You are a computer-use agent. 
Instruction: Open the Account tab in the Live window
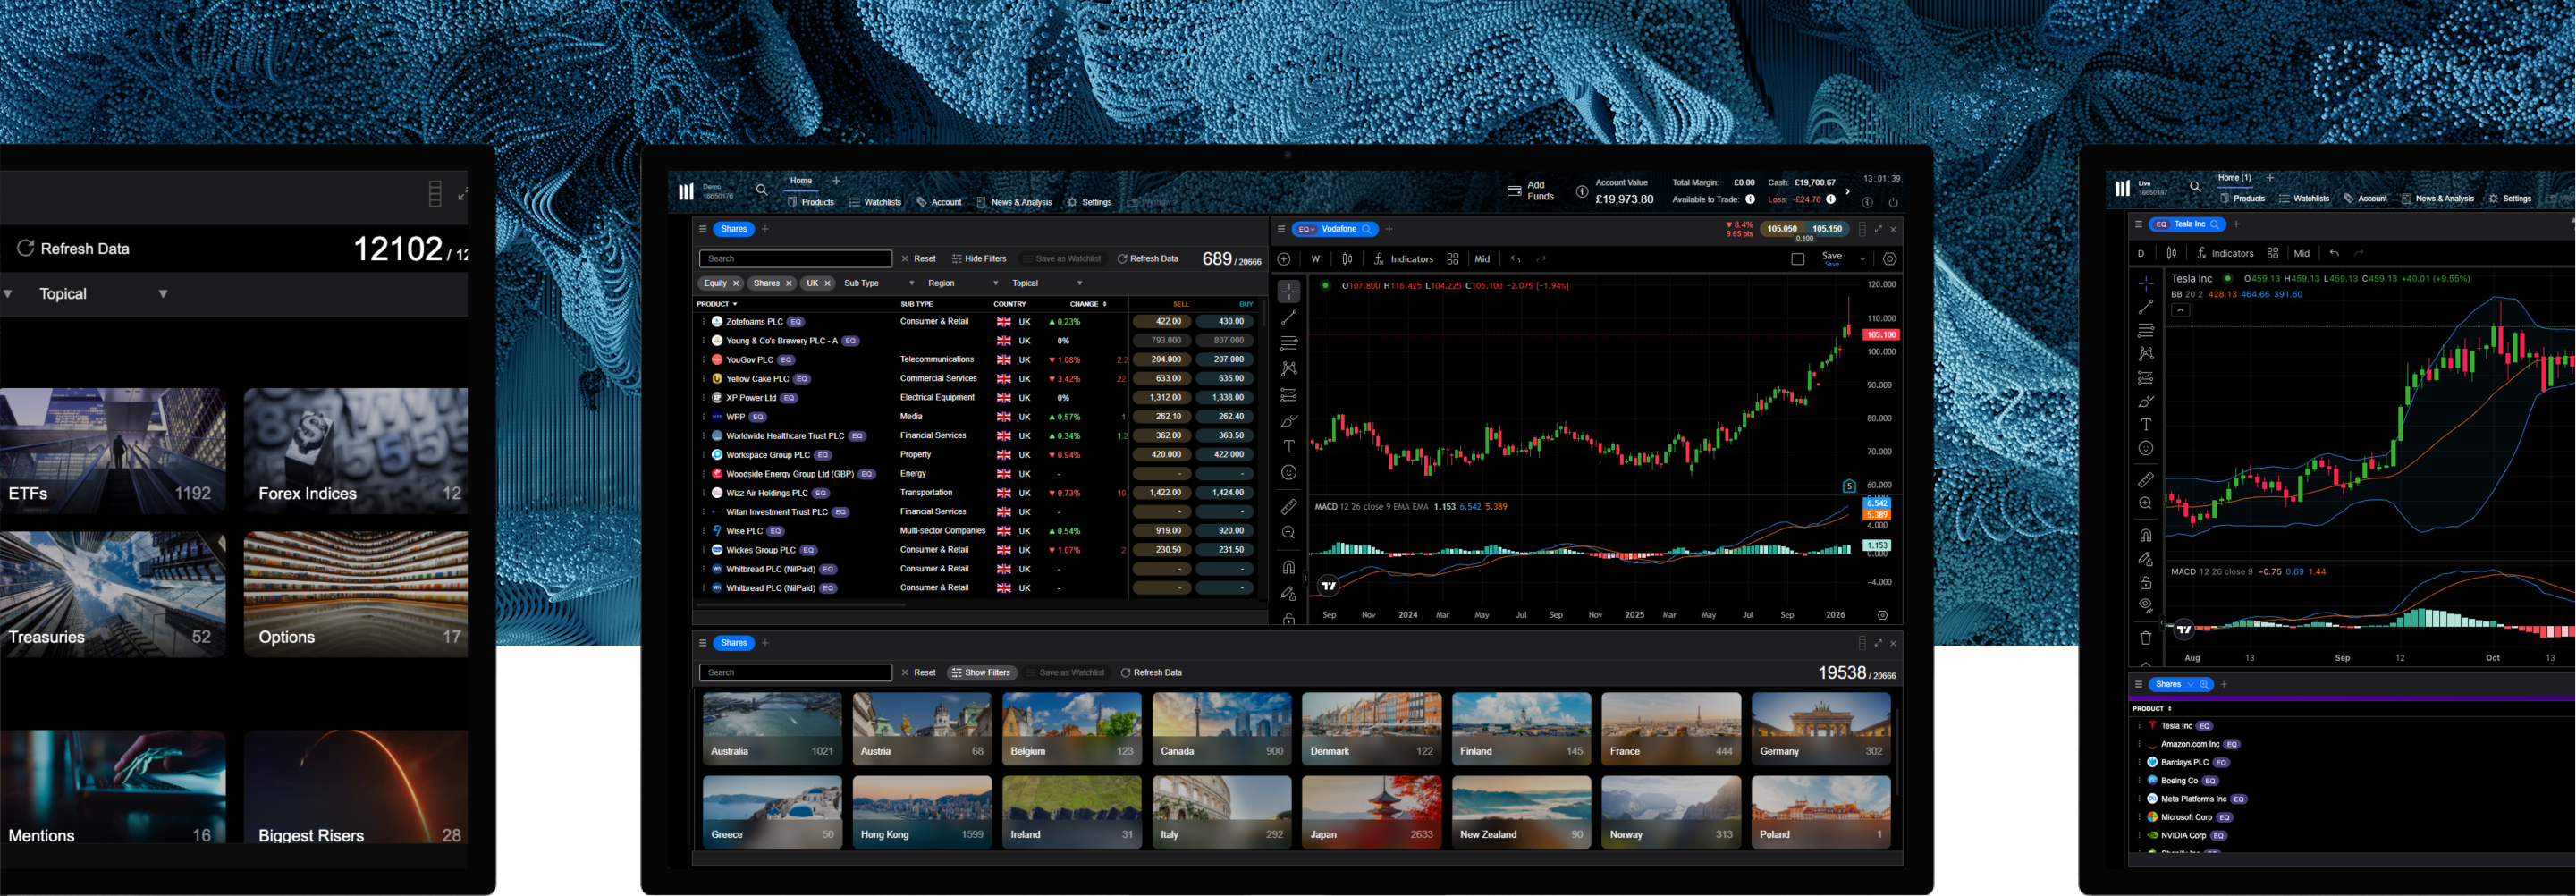2365,198
